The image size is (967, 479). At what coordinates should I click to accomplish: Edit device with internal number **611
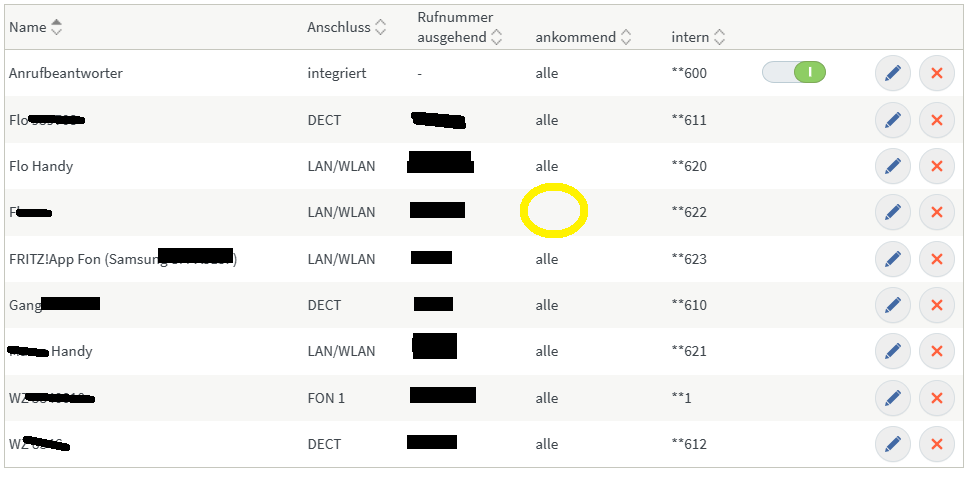pos(892,120)
